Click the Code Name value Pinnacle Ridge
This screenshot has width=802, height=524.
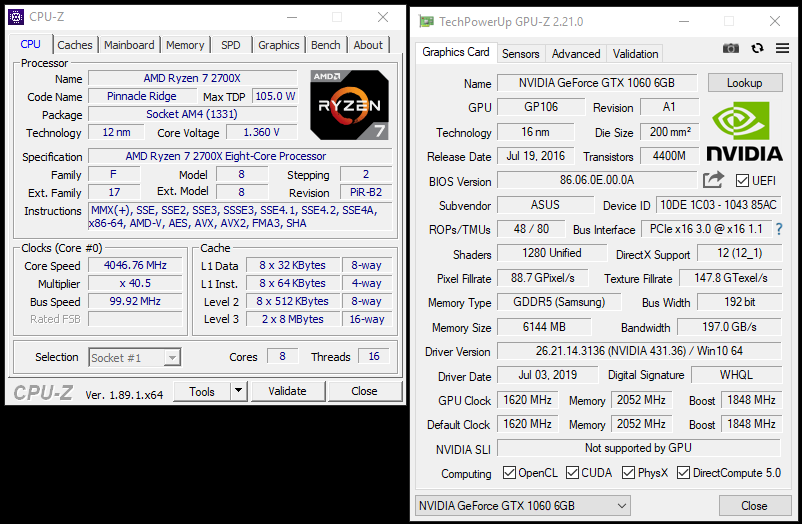click(142, 96)
